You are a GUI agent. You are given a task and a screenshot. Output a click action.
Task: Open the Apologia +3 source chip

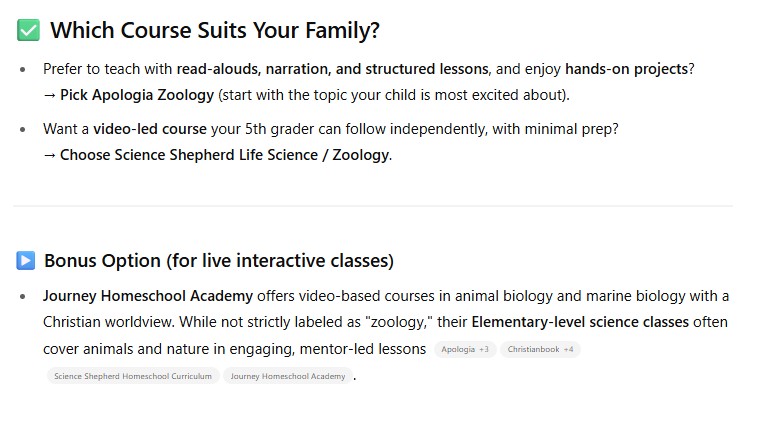(x=465, y=349)
